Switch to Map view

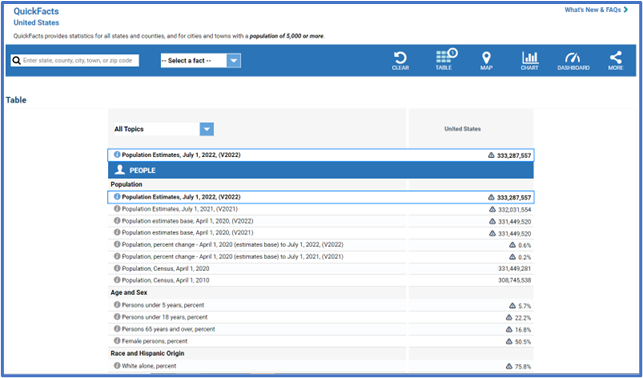(x=486, y=60)
